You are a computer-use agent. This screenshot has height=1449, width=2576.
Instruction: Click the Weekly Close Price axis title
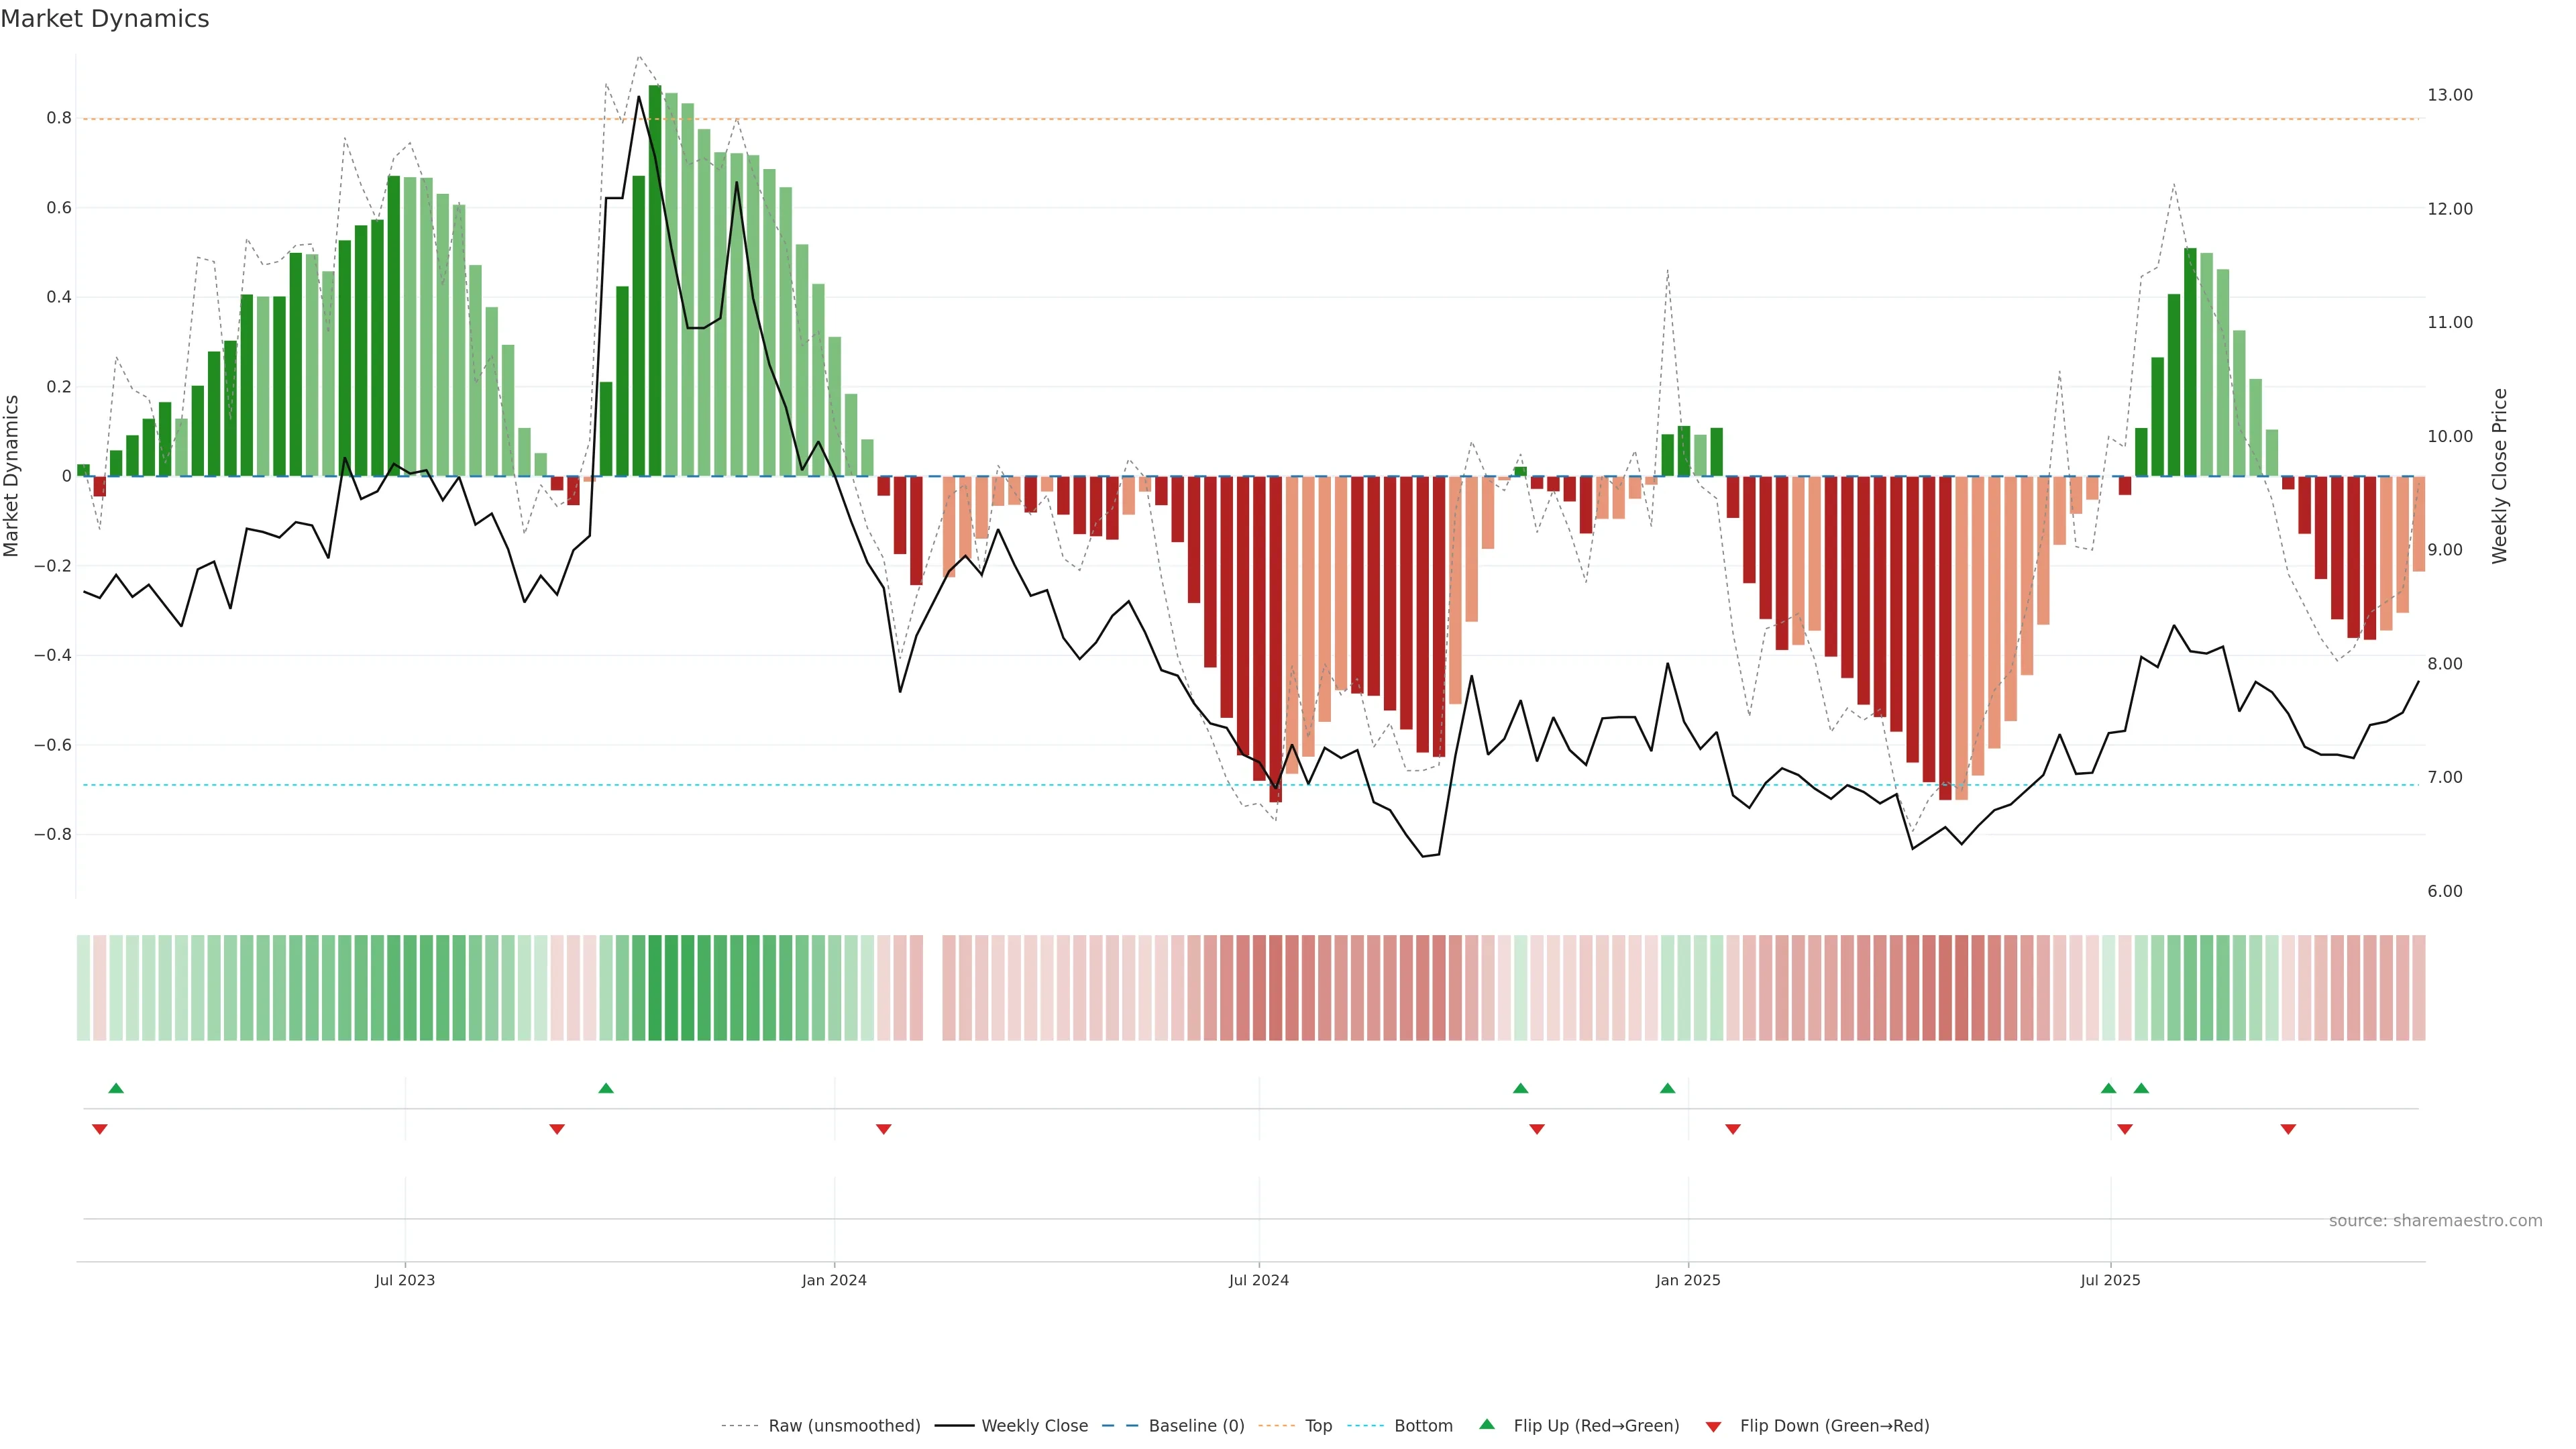2499,476
